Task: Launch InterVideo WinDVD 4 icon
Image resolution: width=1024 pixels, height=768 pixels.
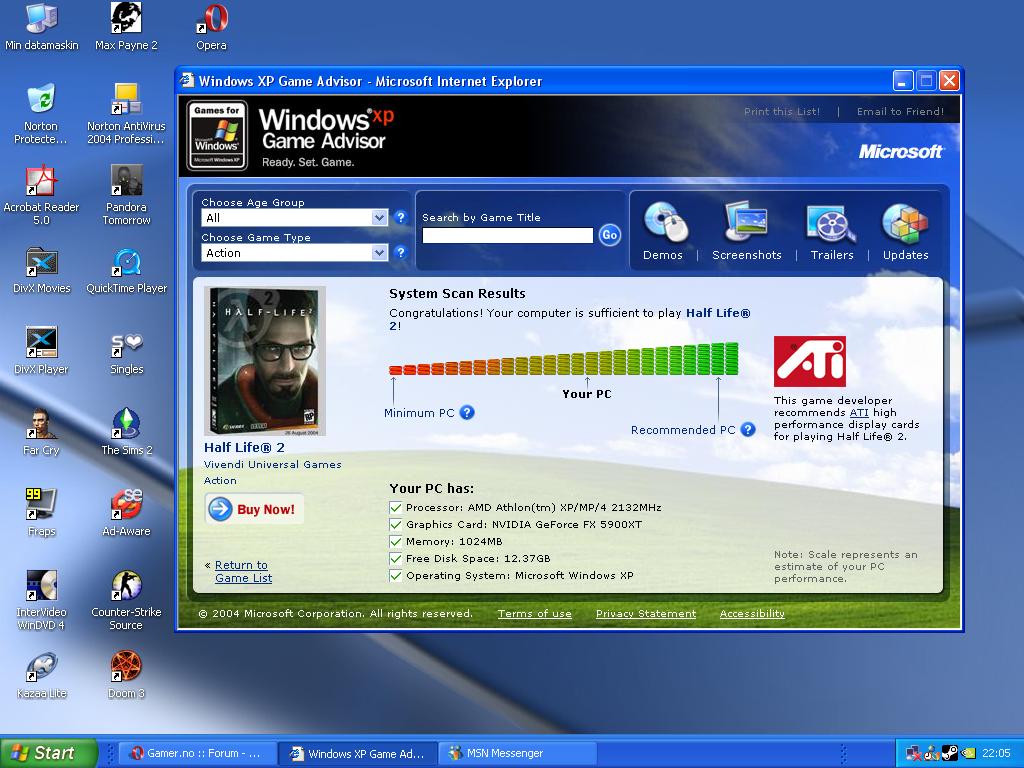Action: 41,600
